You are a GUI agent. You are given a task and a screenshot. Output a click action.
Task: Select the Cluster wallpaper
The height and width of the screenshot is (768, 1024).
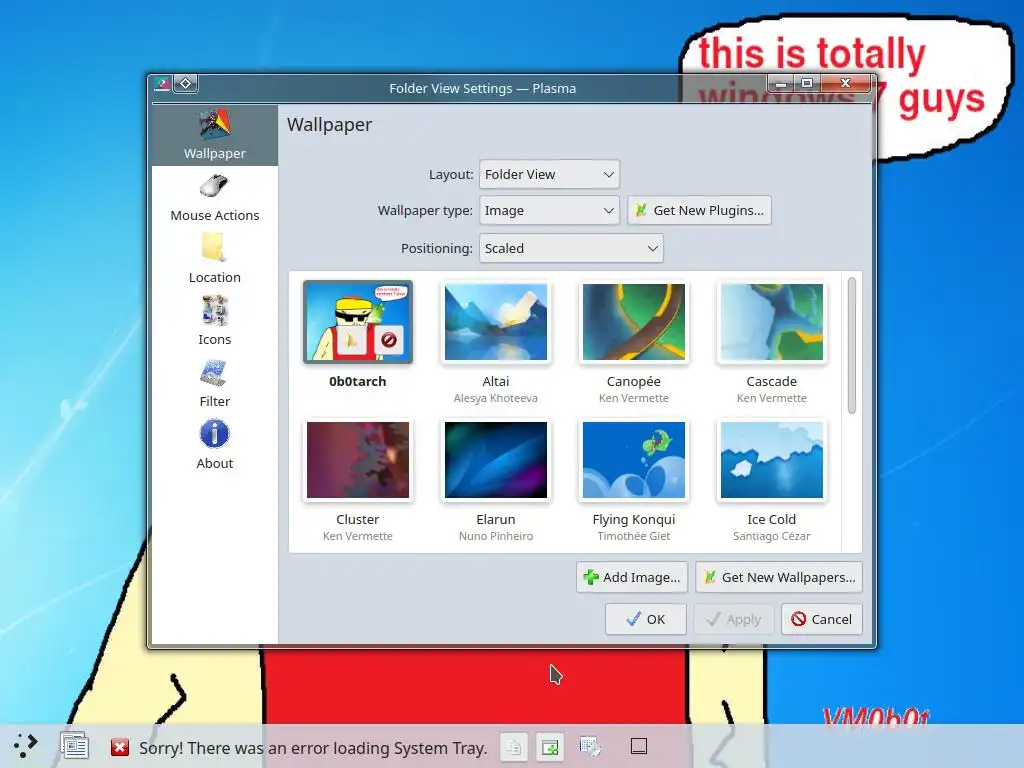(x=358, y=460)
